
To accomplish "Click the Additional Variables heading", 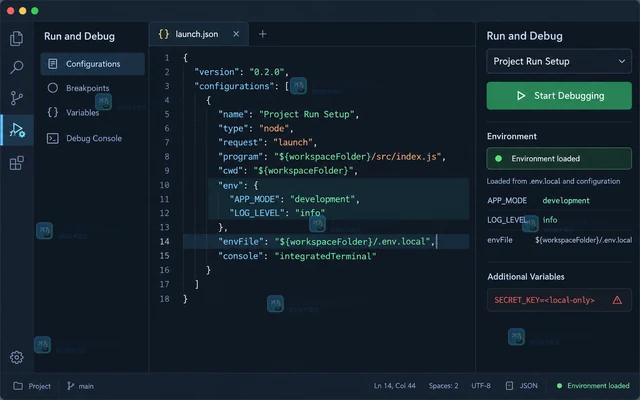I will pyautogui.click(x=526, y=277).
